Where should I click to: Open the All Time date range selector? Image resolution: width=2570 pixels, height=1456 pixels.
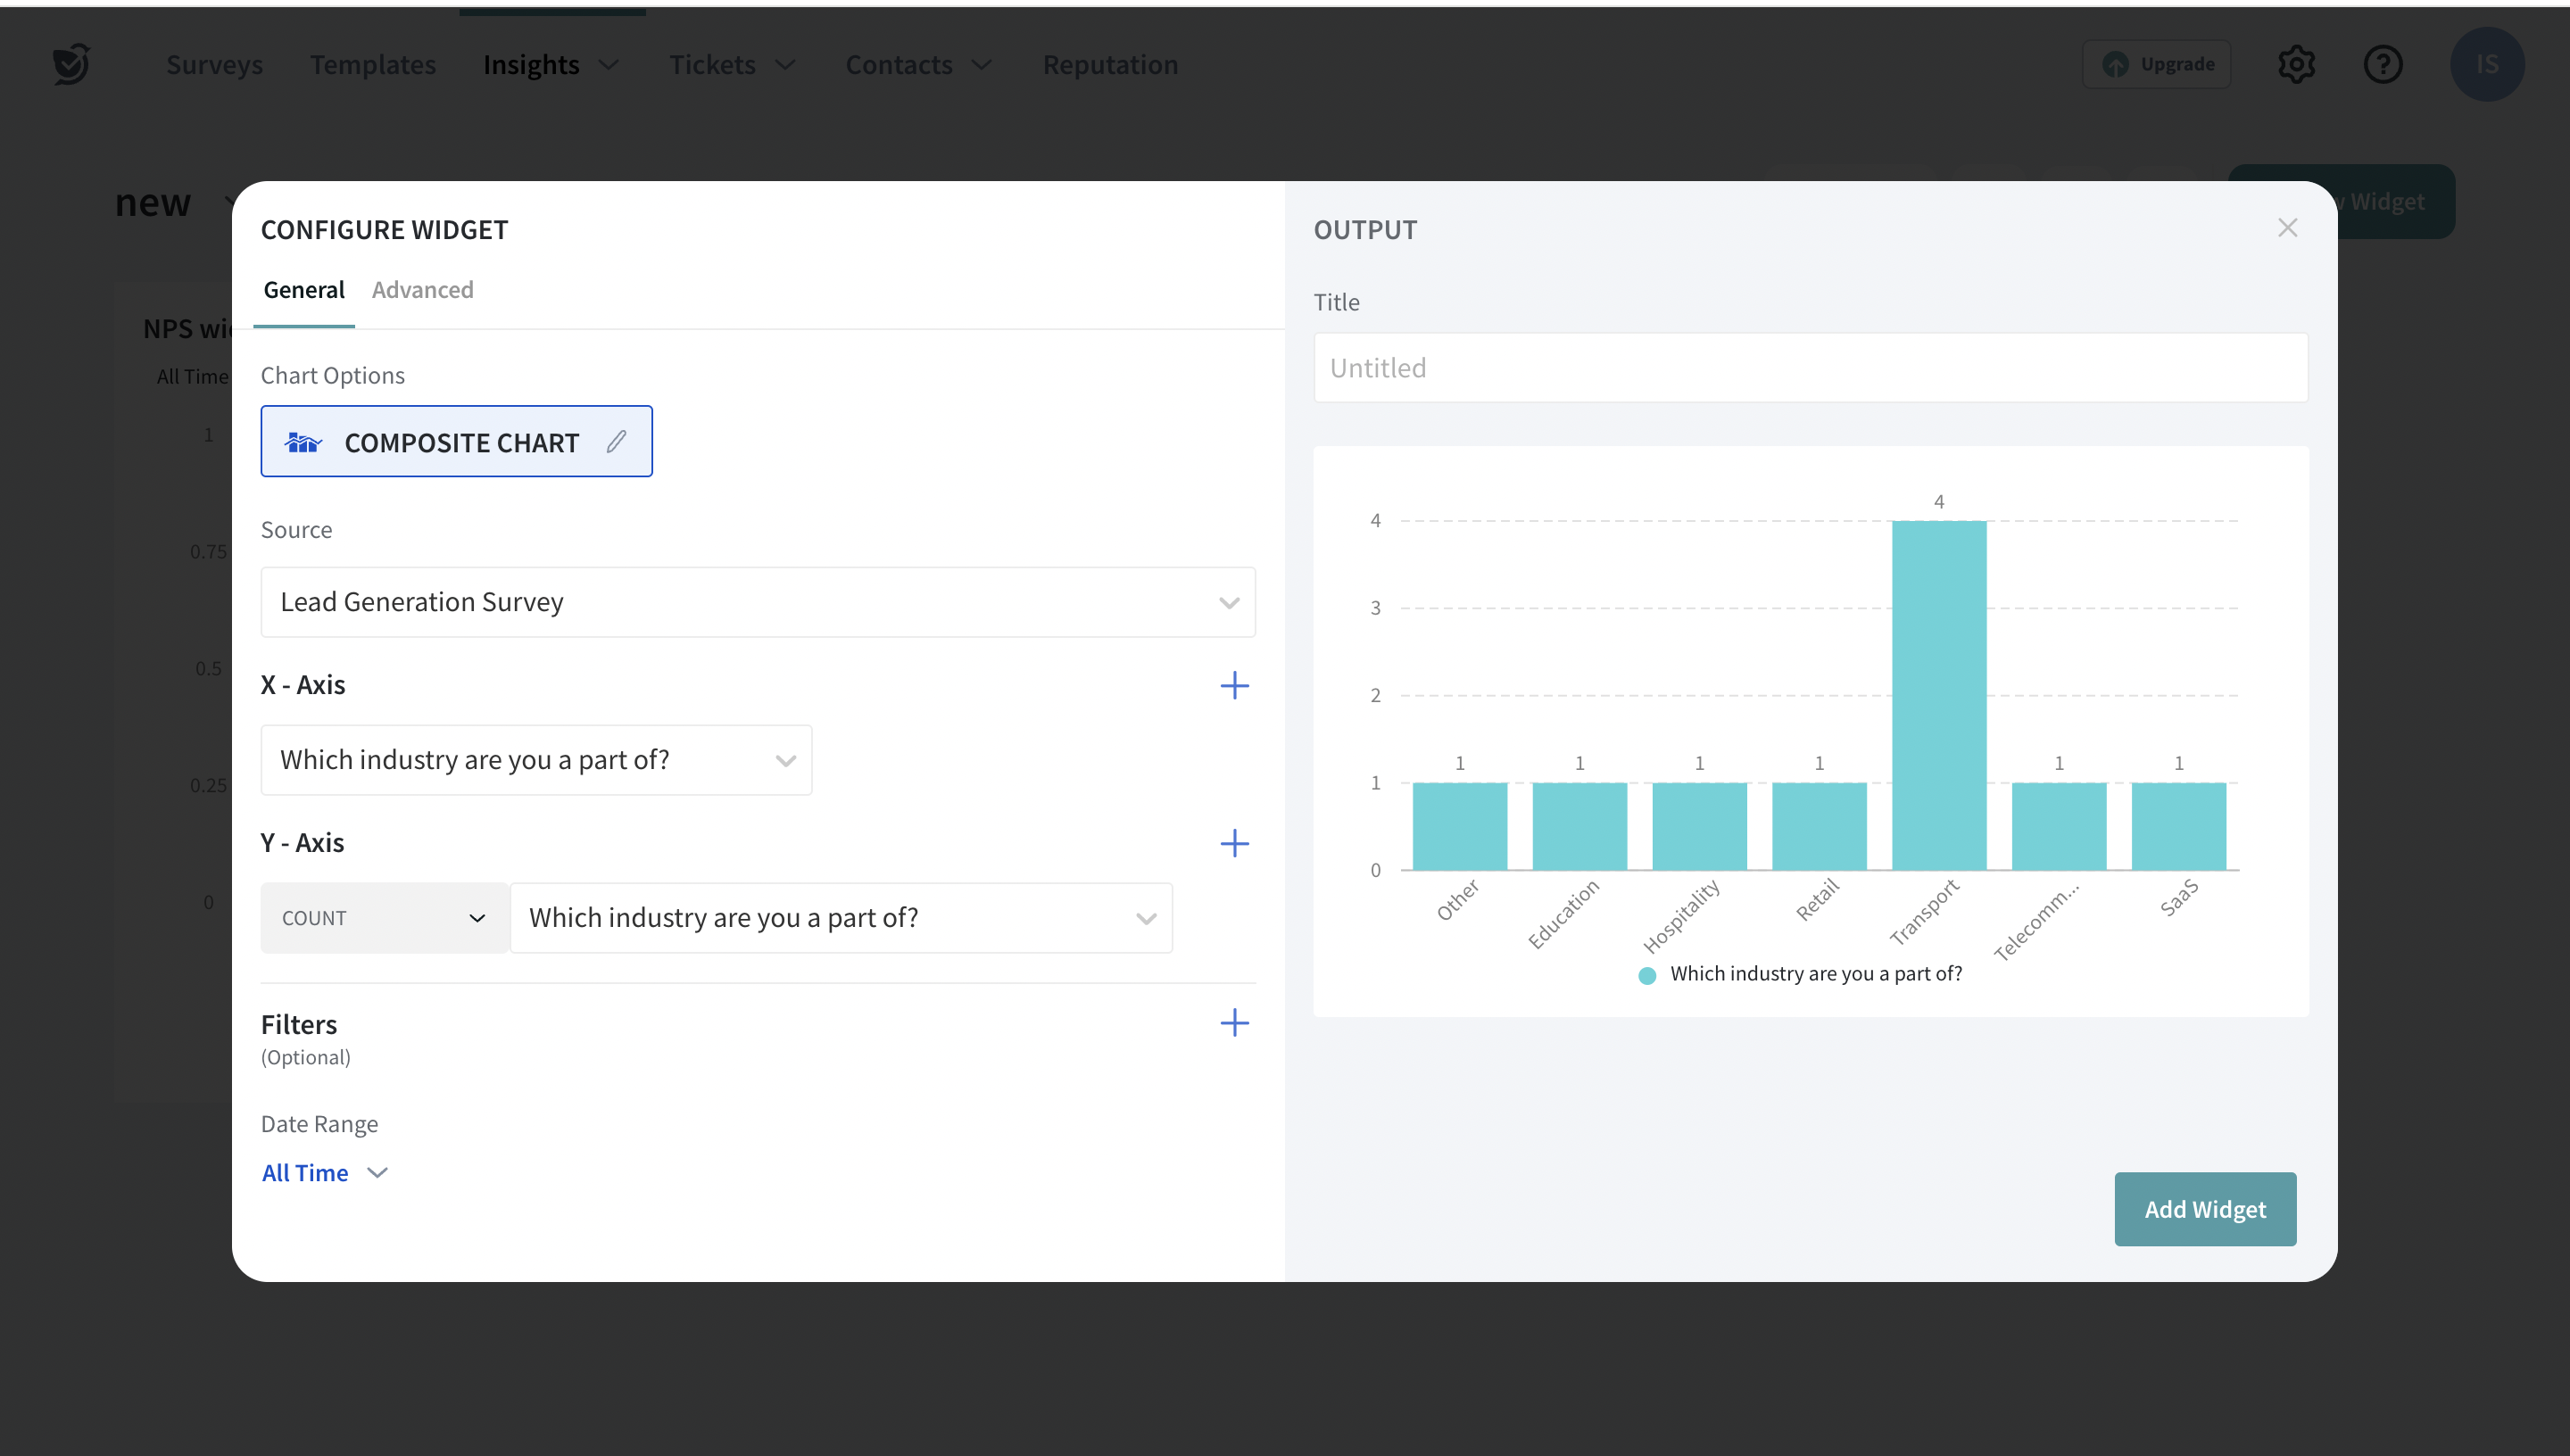point(324,1173)
